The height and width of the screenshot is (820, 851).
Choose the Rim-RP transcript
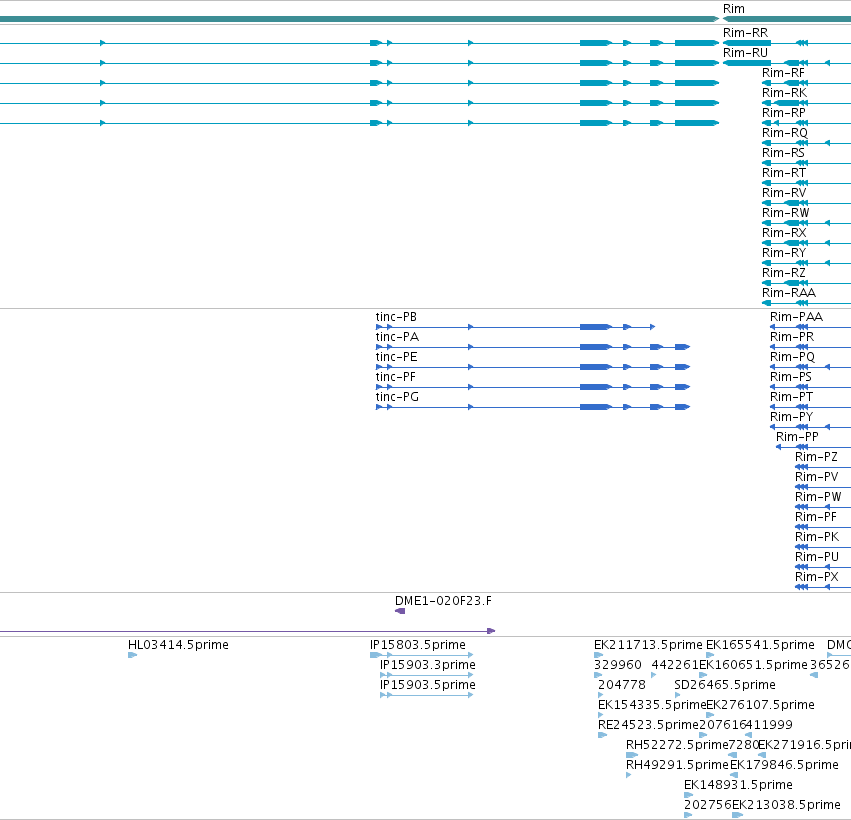pos(784,113)
